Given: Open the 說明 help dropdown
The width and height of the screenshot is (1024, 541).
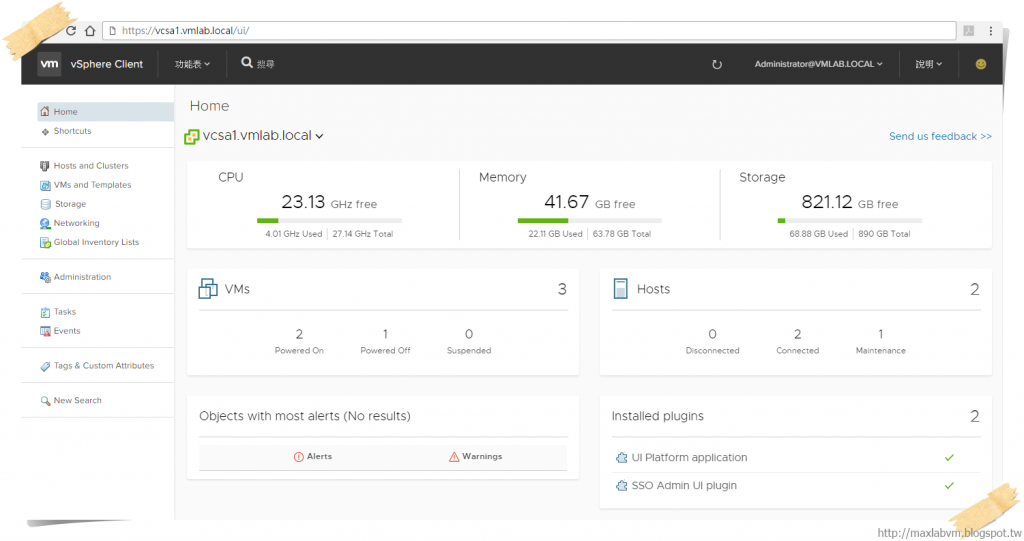Looking at the screenshot, I should 929,64.
